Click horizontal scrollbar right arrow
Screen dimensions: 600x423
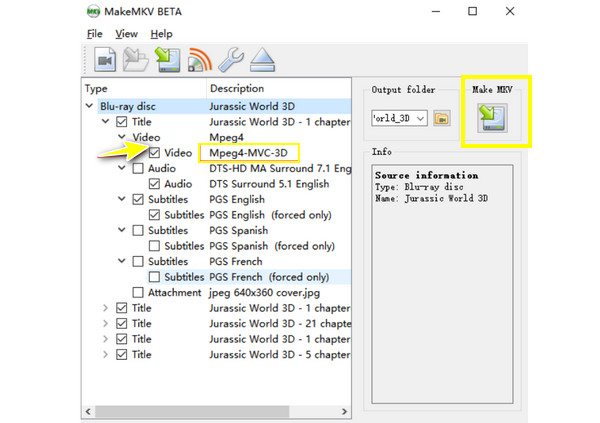point(344,412)
